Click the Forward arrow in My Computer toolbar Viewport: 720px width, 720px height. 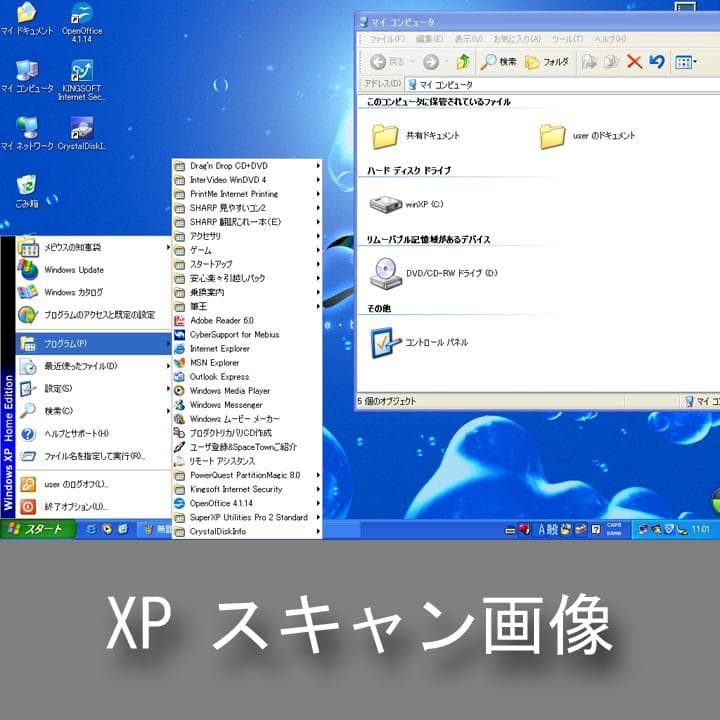[431, 62]
